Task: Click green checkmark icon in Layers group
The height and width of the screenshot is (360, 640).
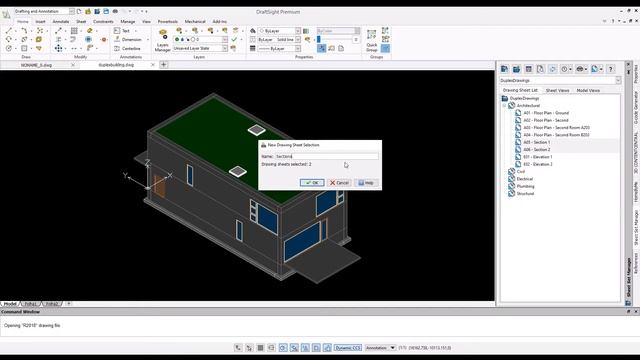Action: (x=234, y=40)
